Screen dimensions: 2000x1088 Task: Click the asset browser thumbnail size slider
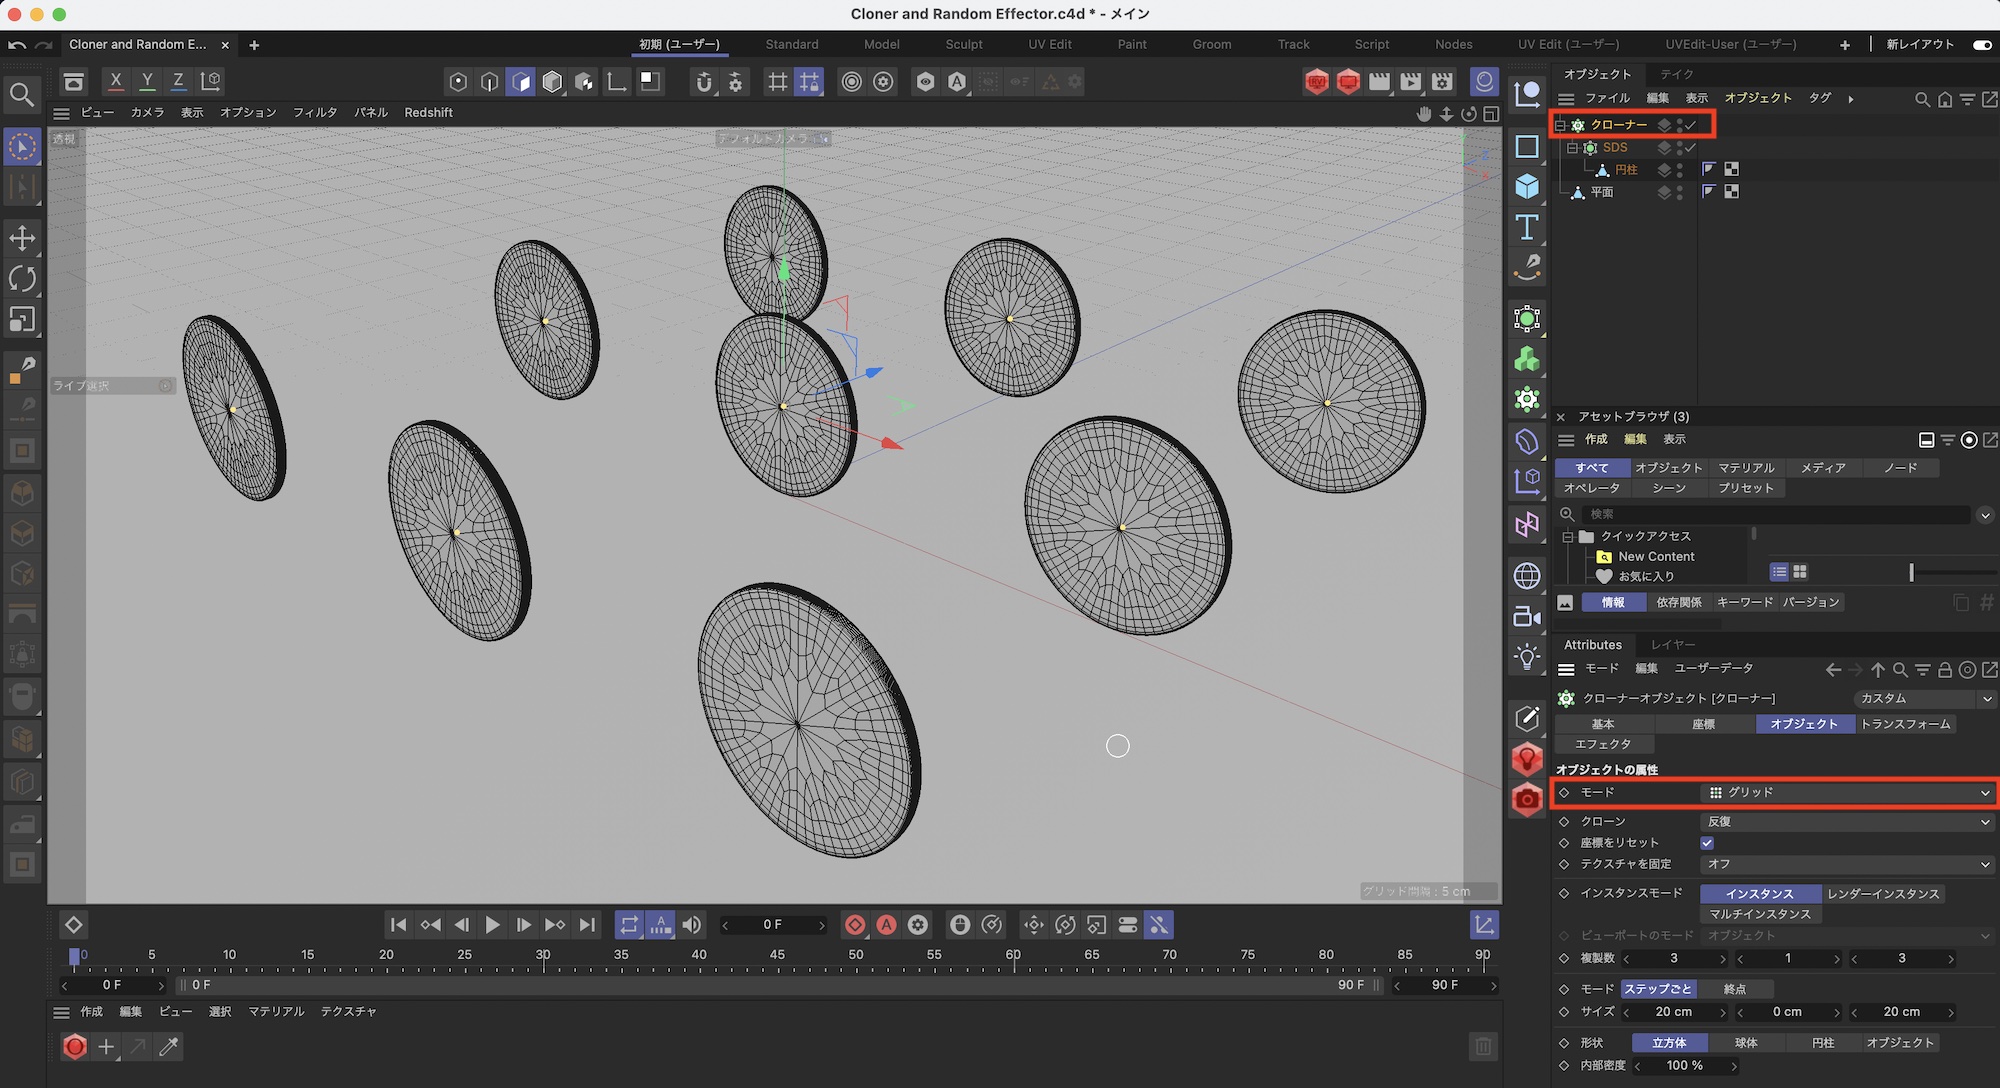tap(1911, 572)
